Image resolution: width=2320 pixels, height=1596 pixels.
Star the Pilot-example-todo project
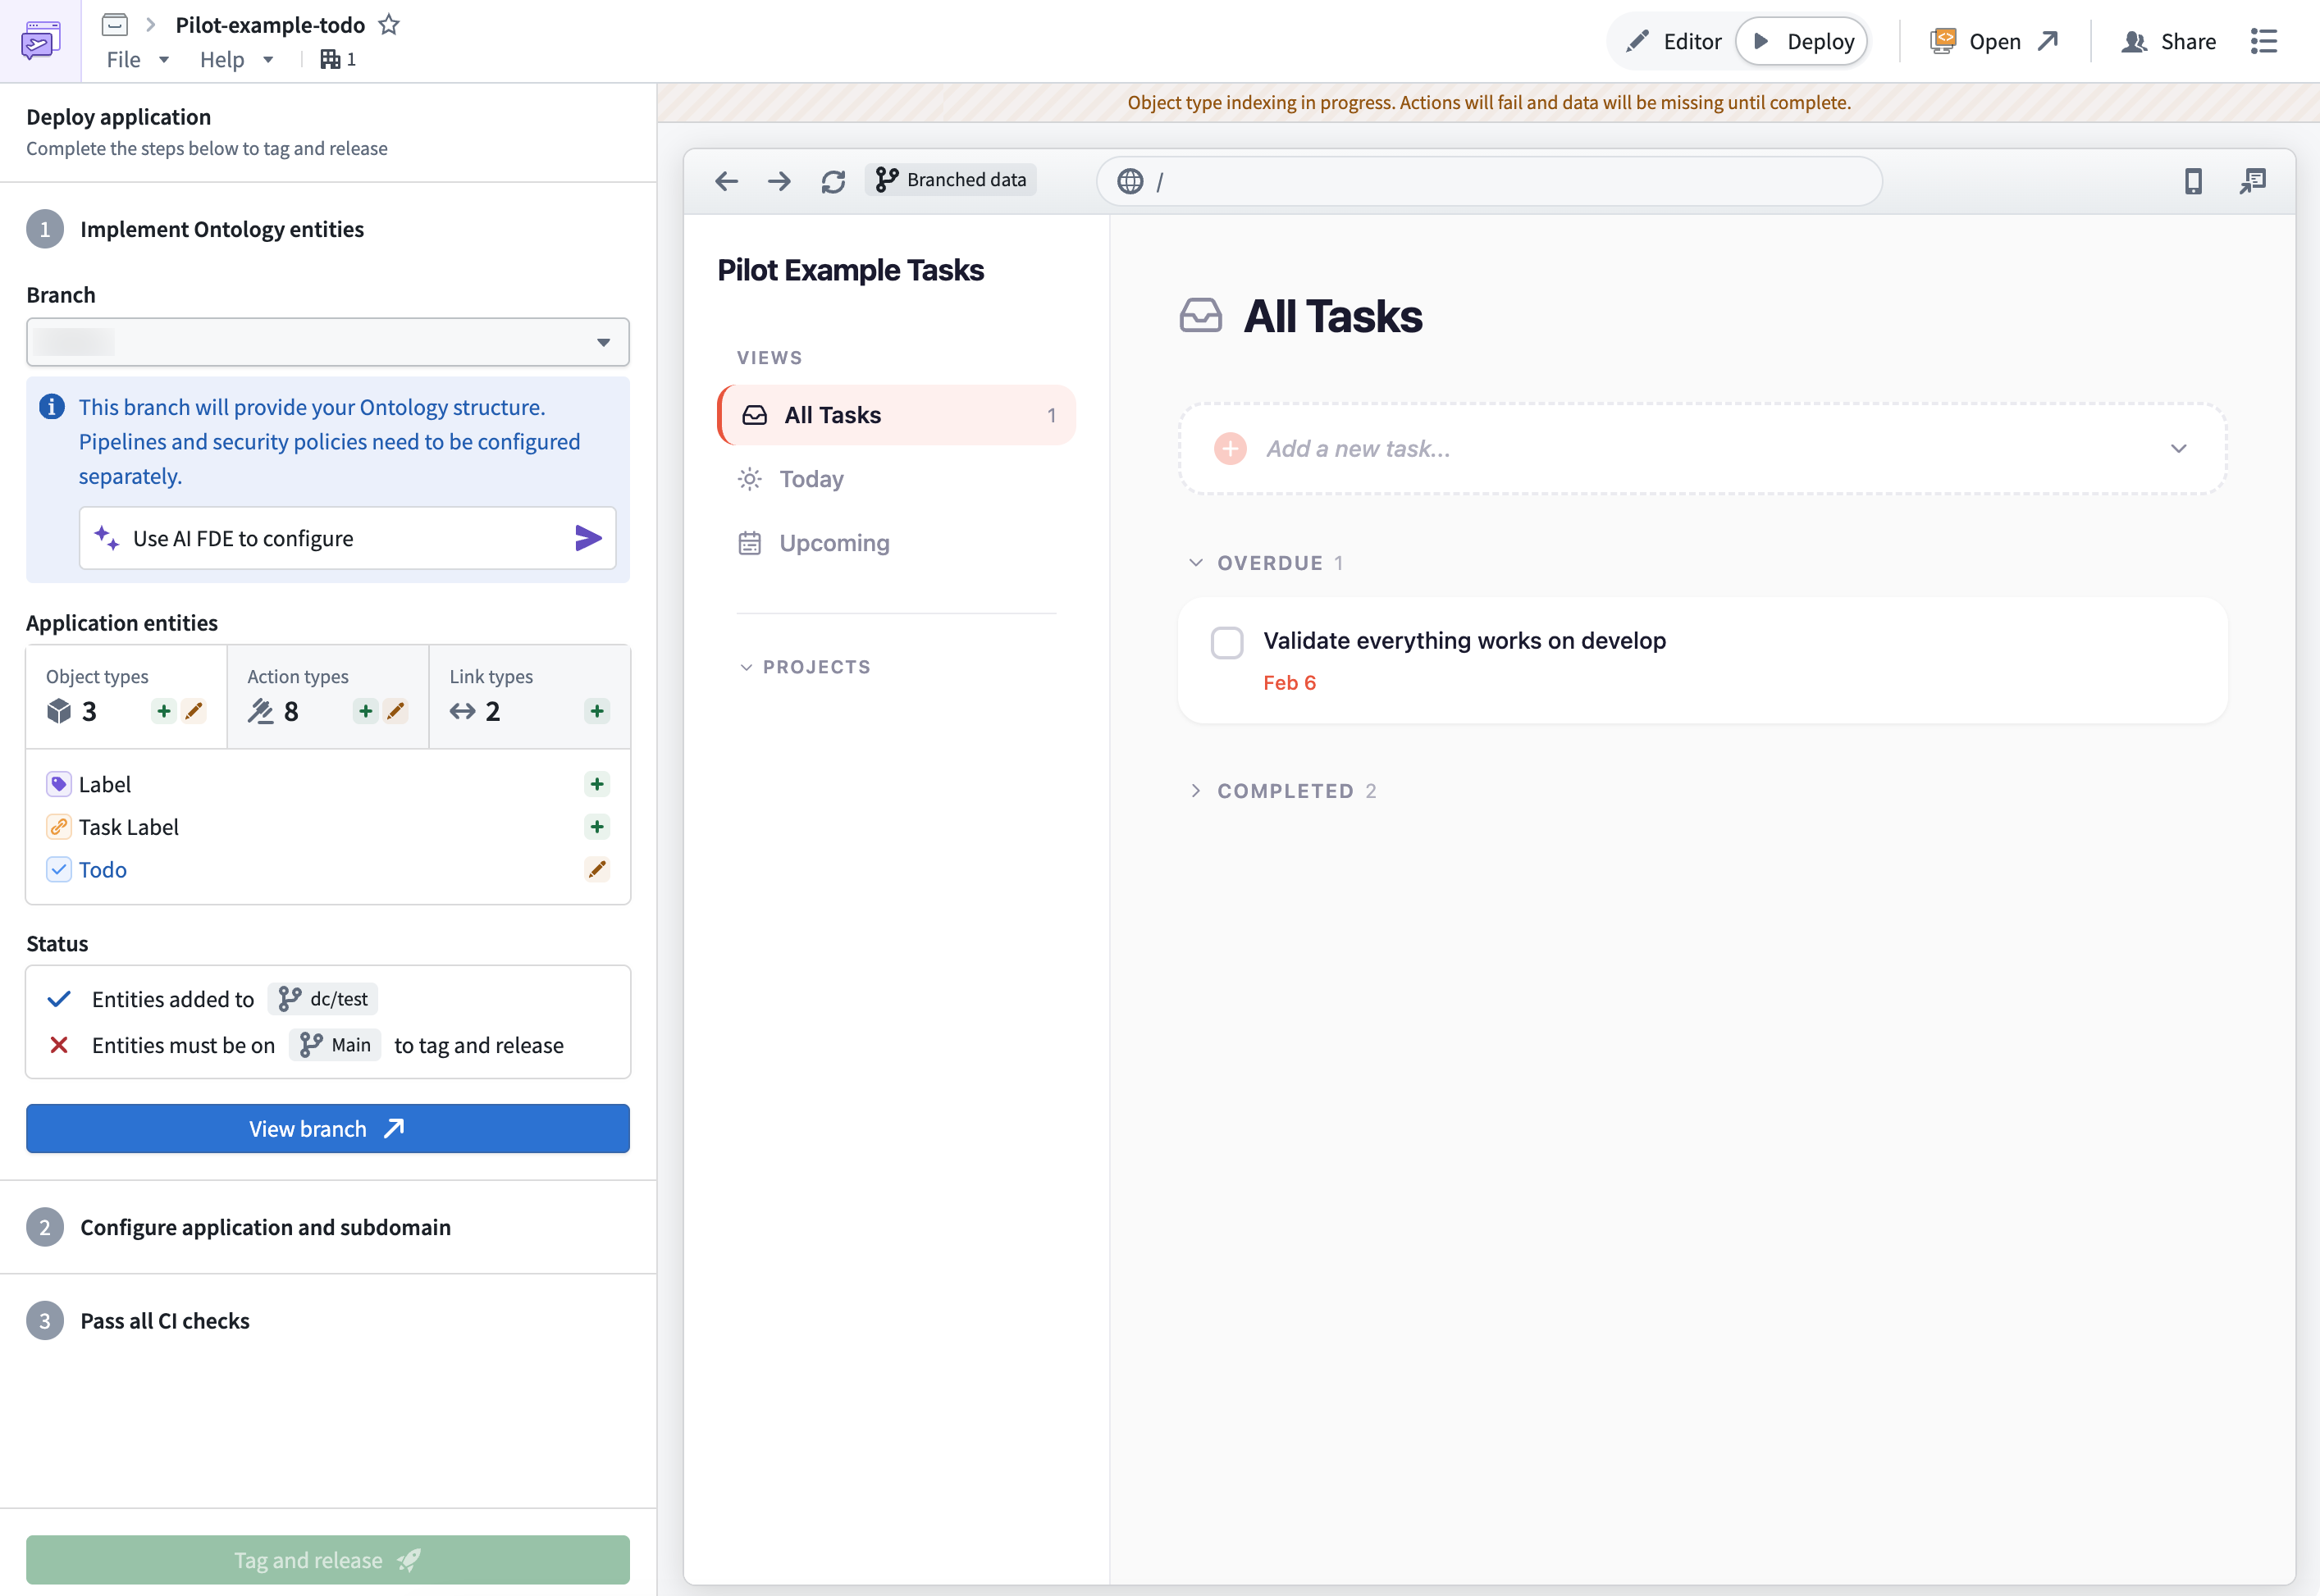[x=389, y=25]
